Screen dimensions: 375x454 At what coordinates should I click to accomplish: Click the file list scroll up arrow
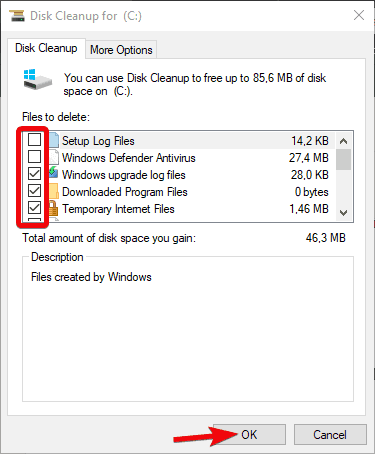click(343, 141)
